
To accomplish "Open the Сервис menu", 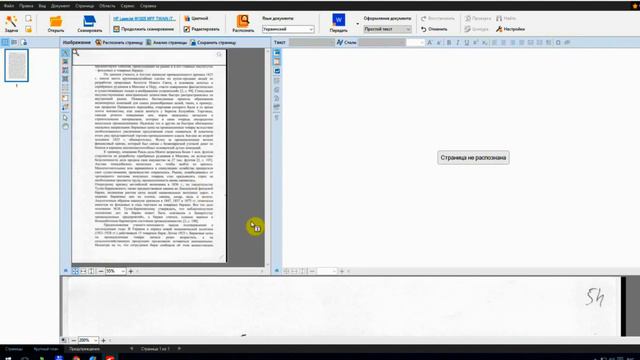I will tap(128, 6).
